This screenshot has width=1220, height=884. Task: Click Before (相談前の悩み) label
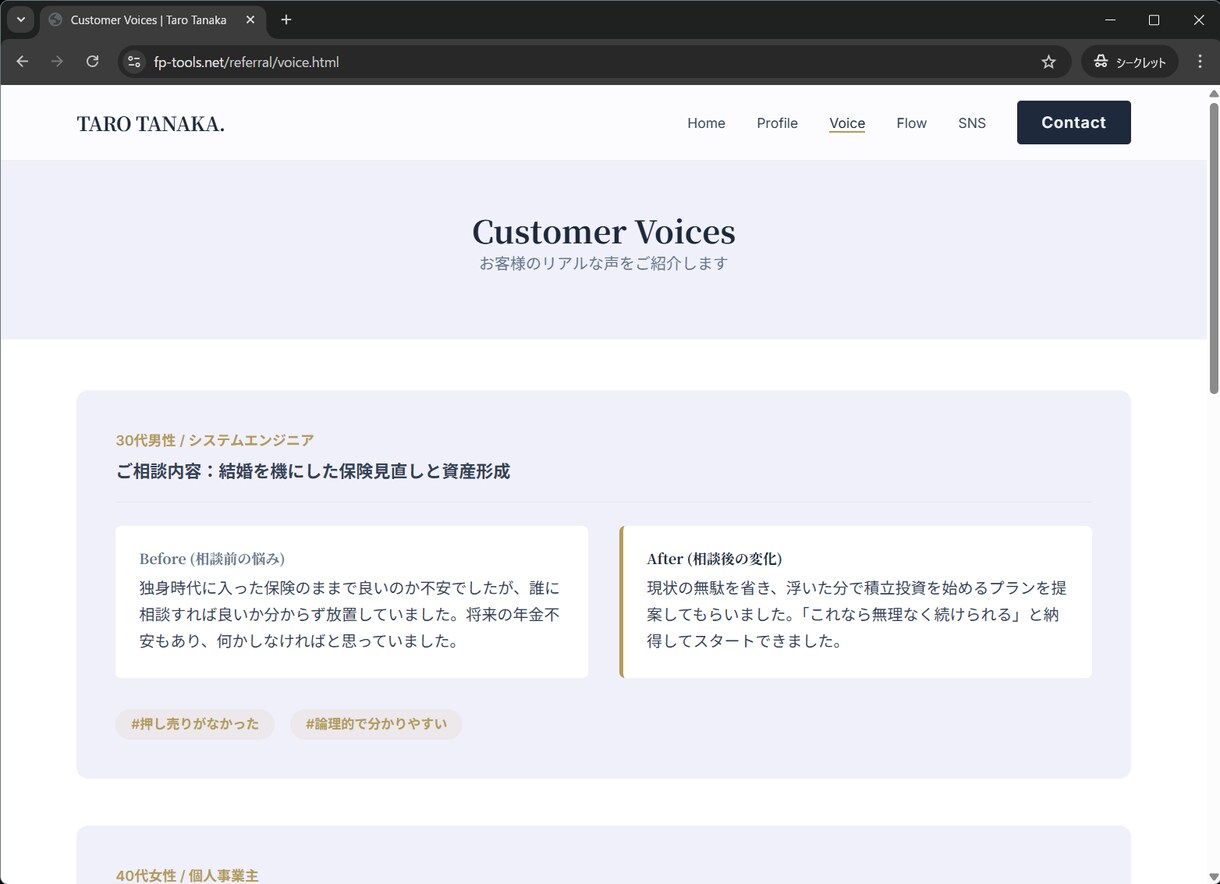[212, 559]
